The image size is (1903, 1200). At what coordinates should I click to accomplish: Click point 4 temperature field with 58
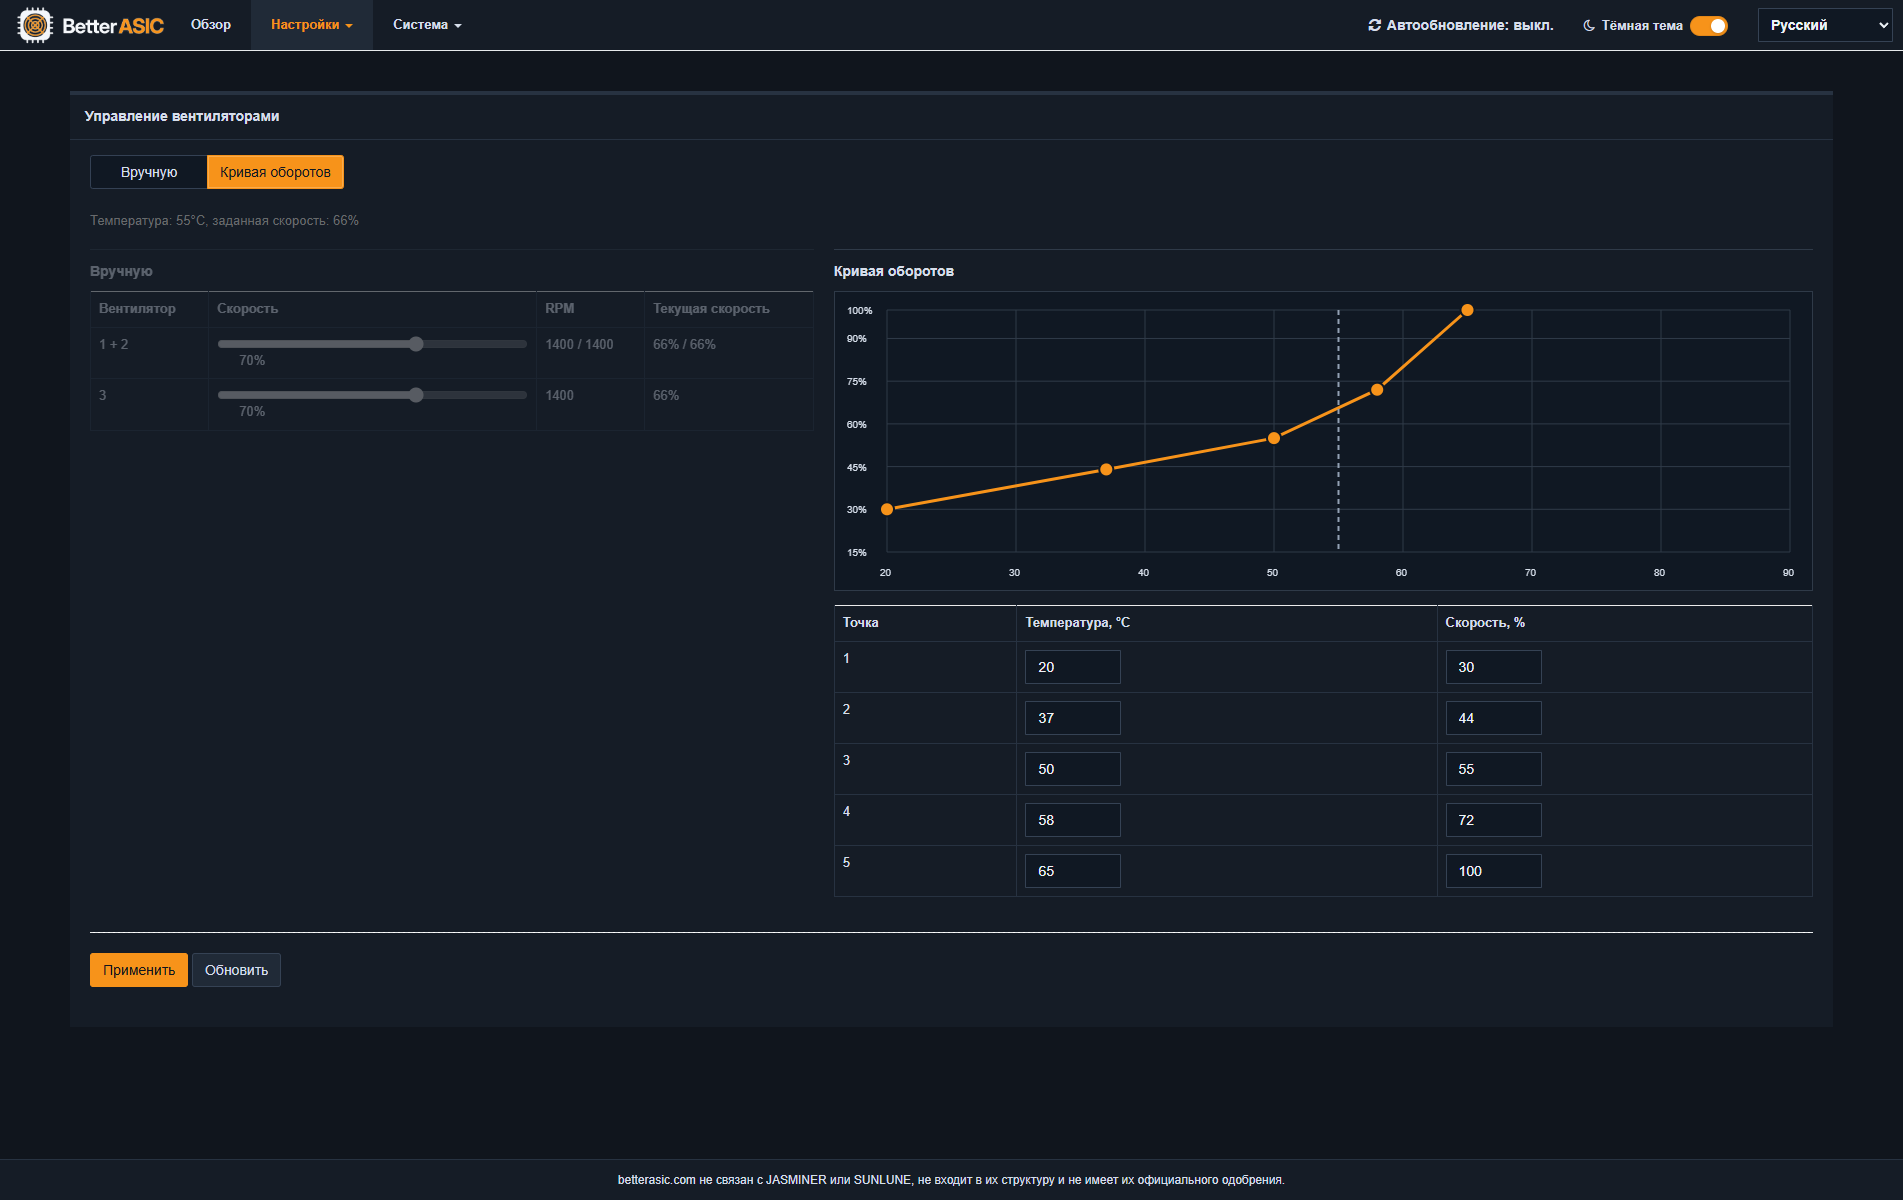[1072, 820]
